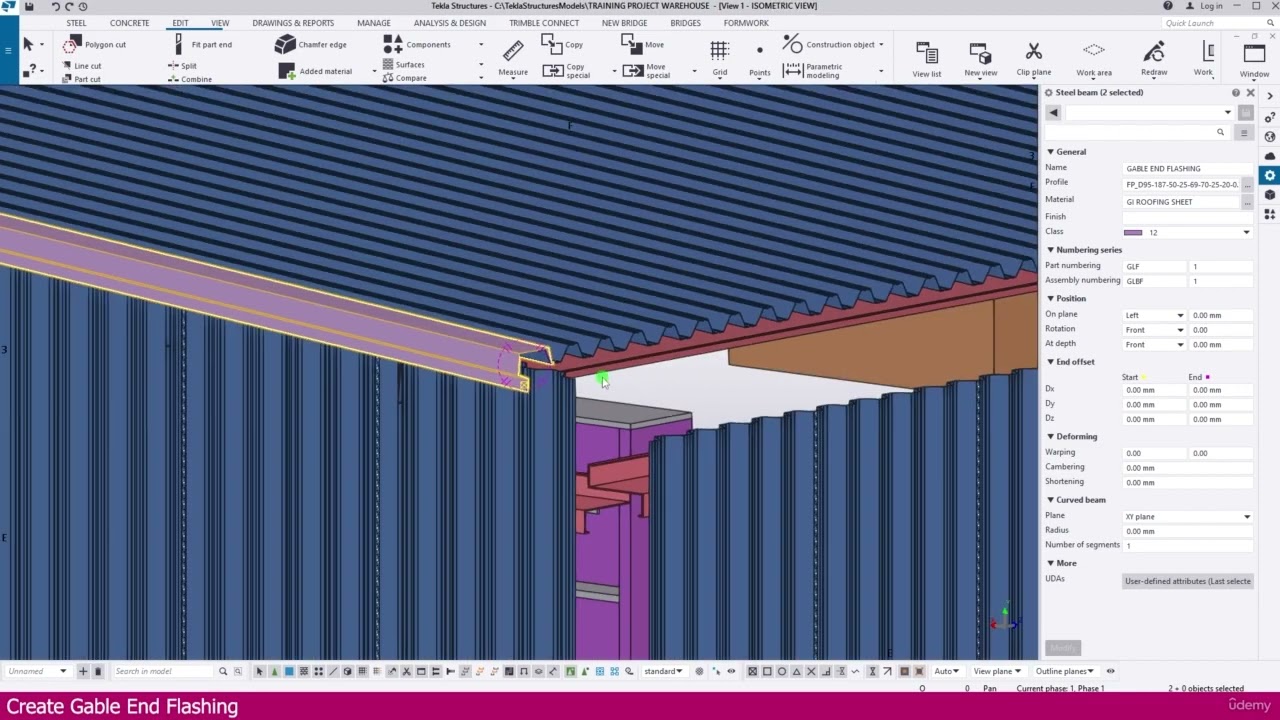1280x720 pixels.
Task: Switch to the FORMWORK tab
Action: 746,23
